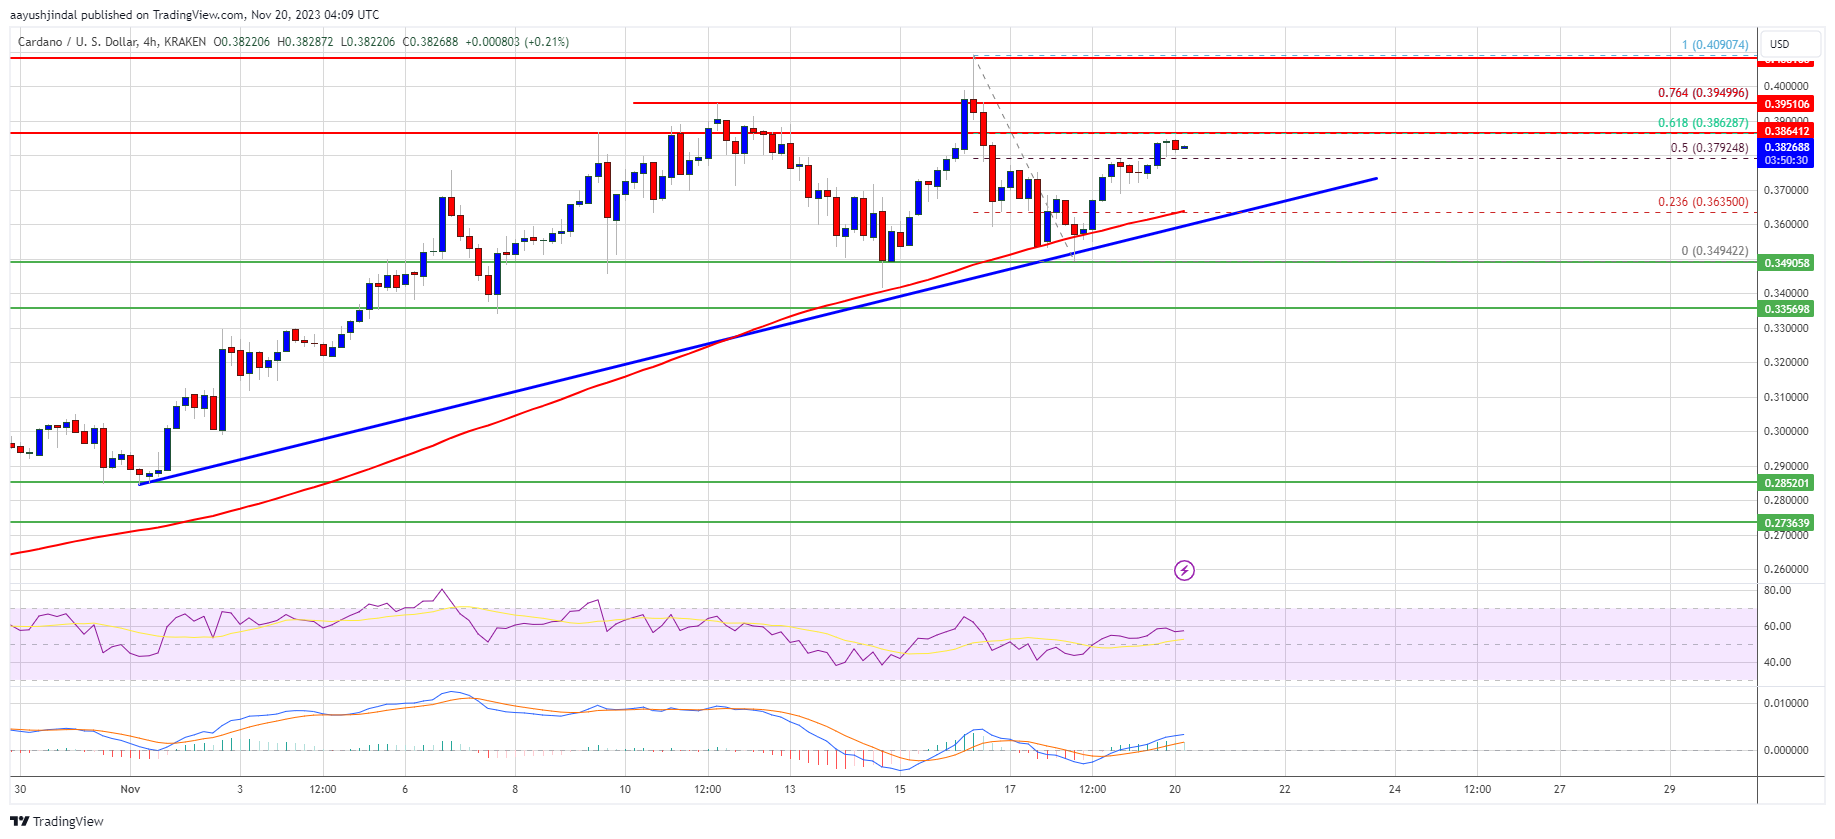Click the 0.395106 red resistance price tag
The height and width of the screenshot is (839, 1835).
1786,104
